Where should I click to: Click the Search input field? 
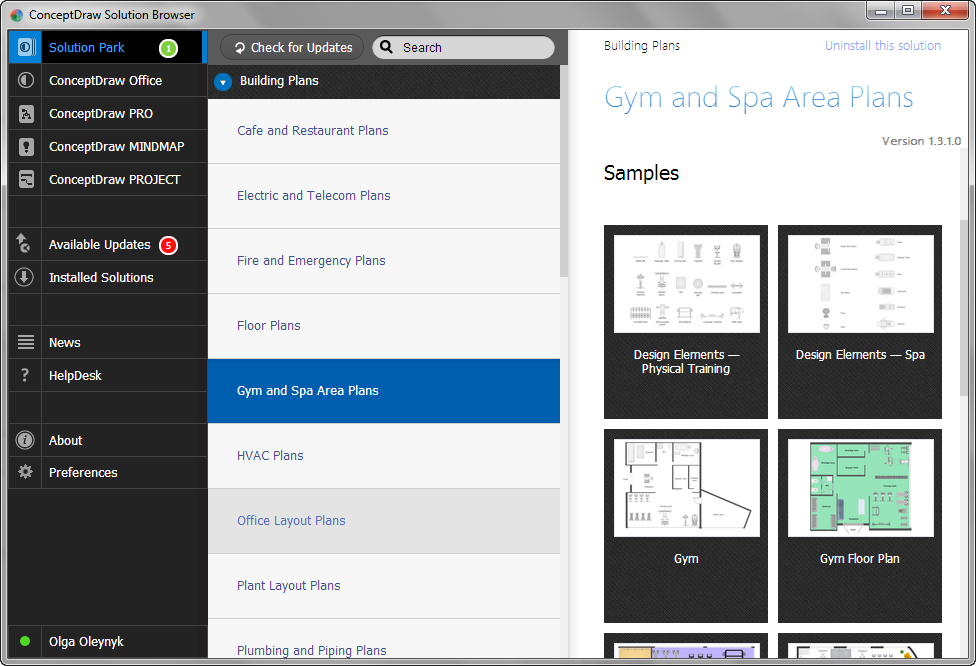[x=463, y=47]
